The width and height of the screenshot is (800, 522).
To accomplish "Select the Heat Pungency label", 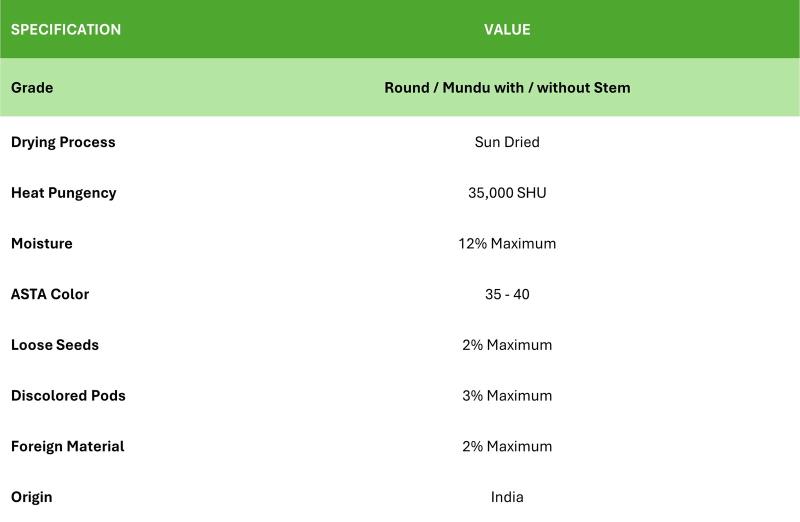I will pos(64,193).
